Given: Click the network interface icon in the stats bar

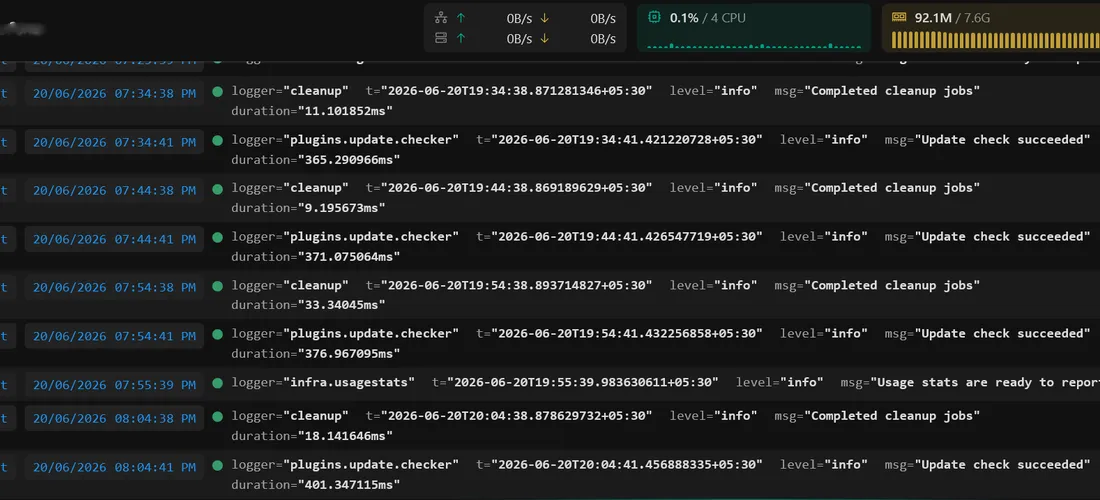Looking at the screenshot, I should (x=441, y=18).
